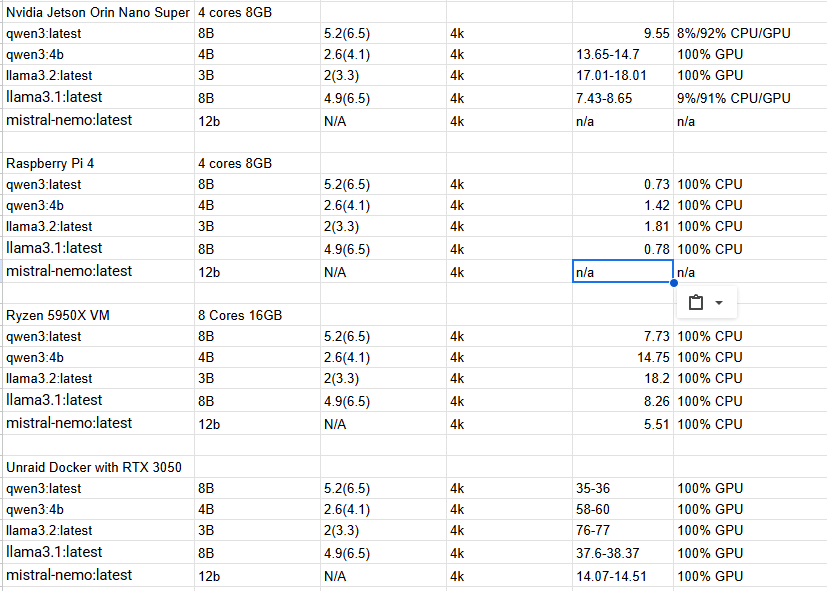Click the blue fill handle on the selected cell
Image resolution: width=827 pixels, height=591 pixels.
point(674,283)
